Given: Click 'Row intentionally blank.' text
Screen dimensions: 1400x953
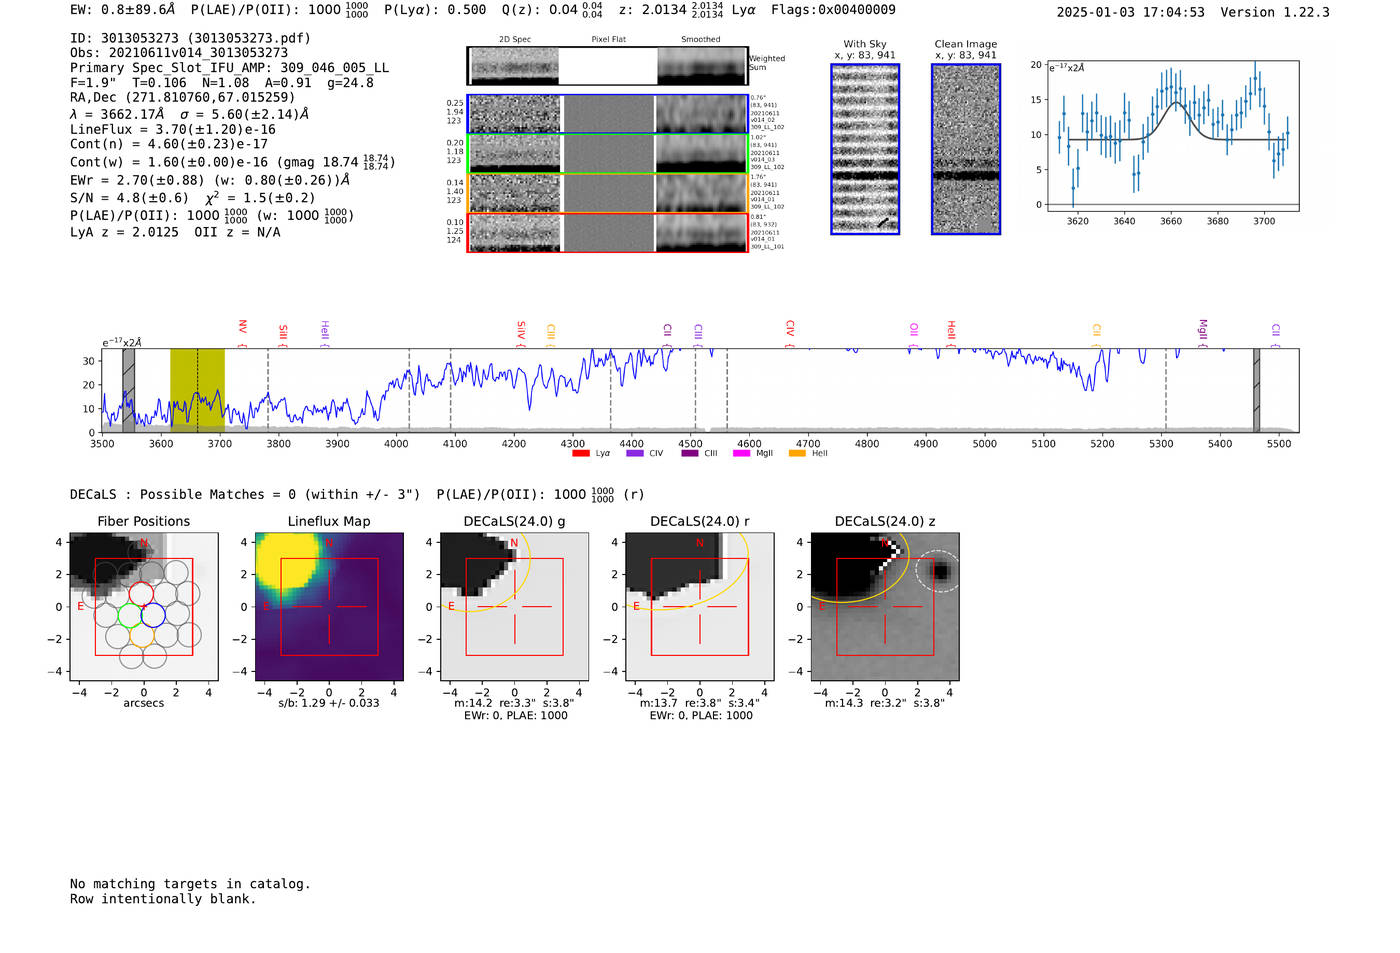Looking at the screenshot, I should [x=163, y=899].
